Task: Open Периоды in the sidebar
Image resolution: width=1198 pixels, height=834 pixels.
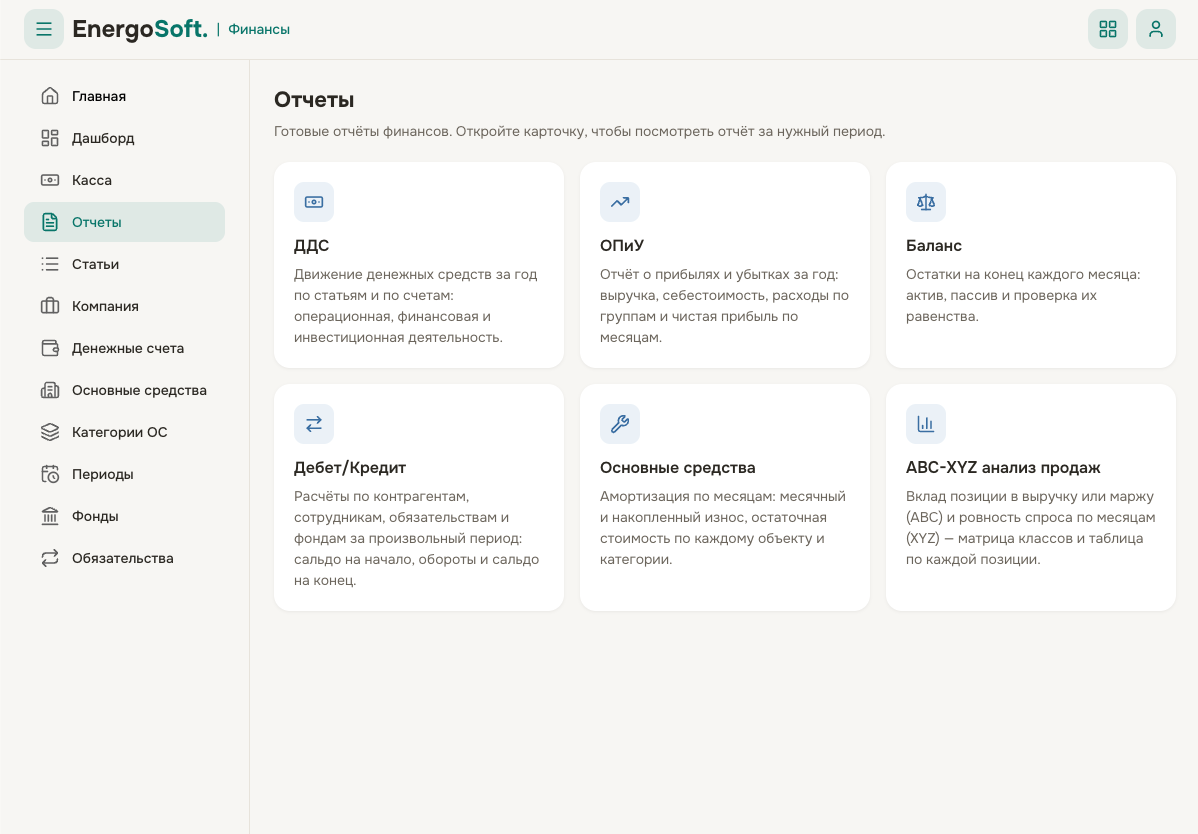Action: [125, 474]
